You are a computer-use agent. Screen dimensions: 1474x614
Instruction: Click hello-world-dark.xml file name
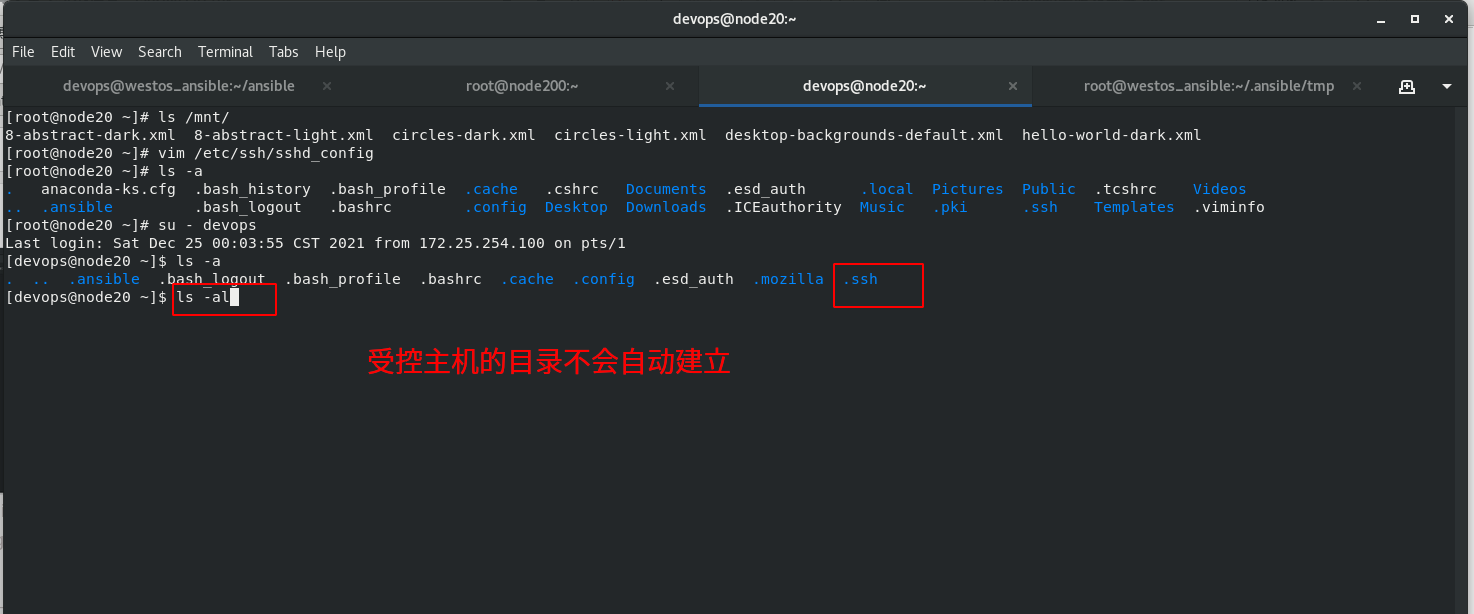pyautogui.click(x=1112, y=135)
